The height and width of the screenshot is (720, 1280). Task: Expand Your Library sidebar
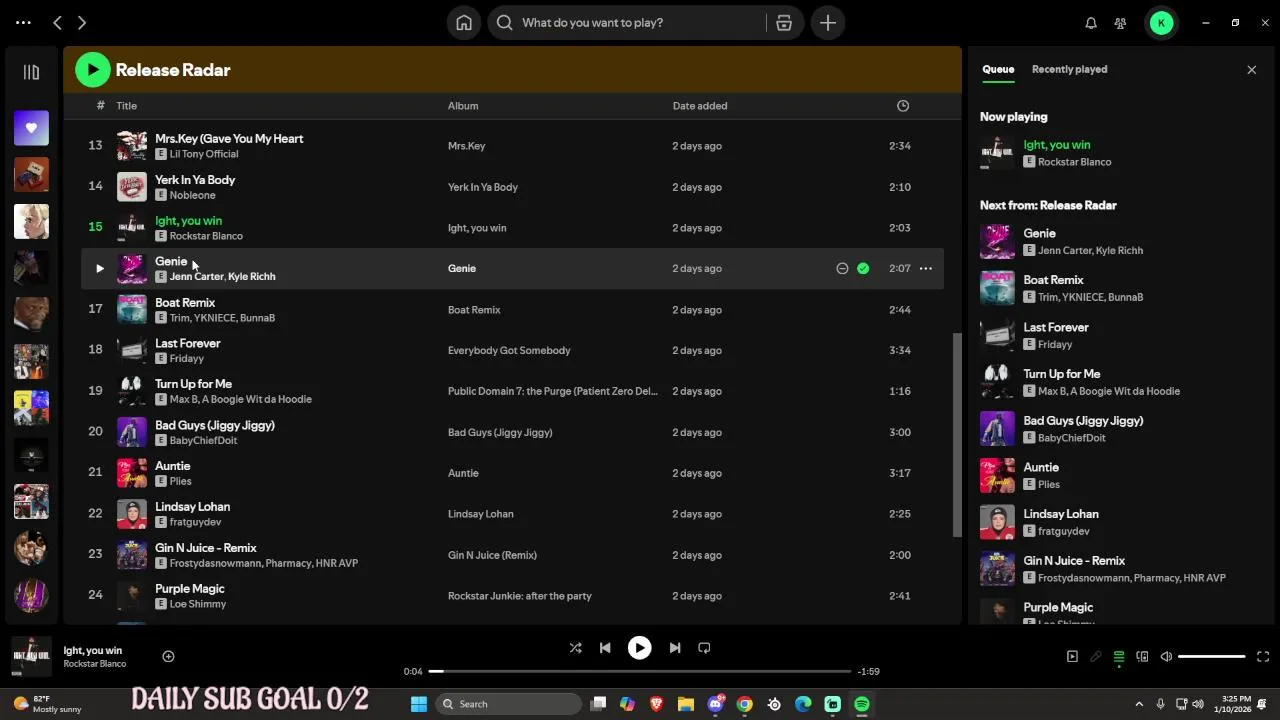31,72
